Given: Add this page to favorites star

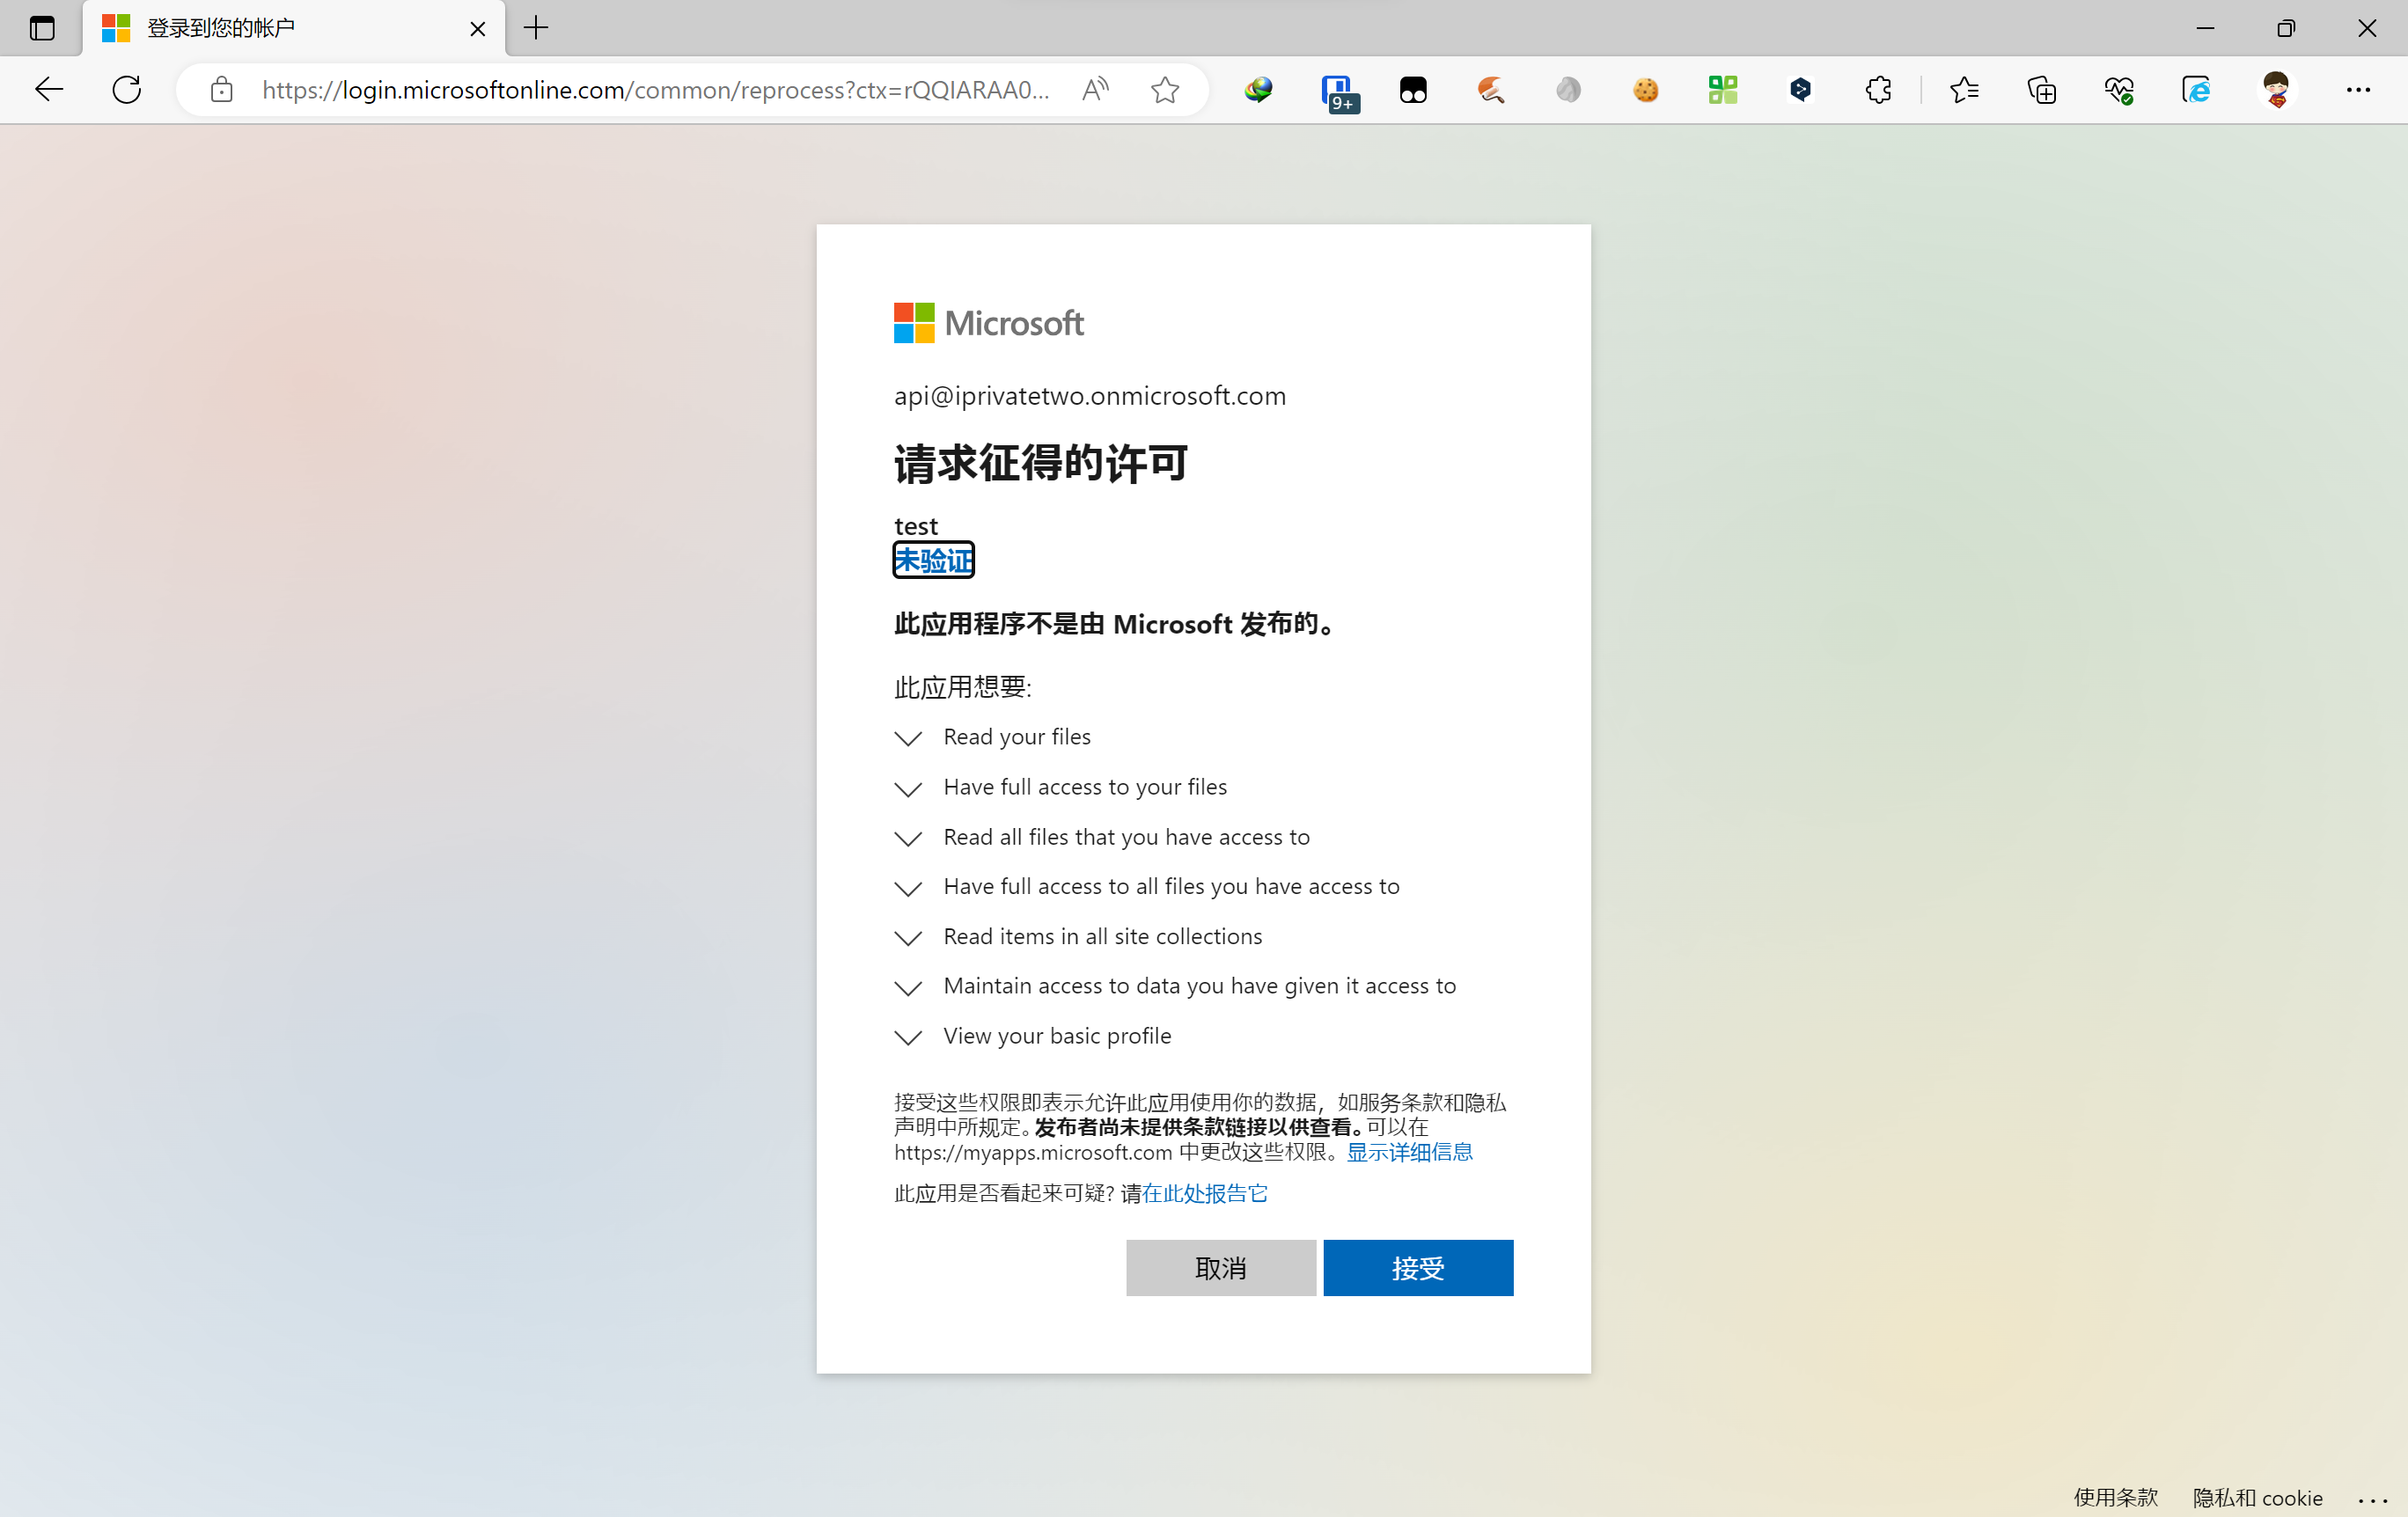Looking at the screenshot, I should [x=1165, y=90].
